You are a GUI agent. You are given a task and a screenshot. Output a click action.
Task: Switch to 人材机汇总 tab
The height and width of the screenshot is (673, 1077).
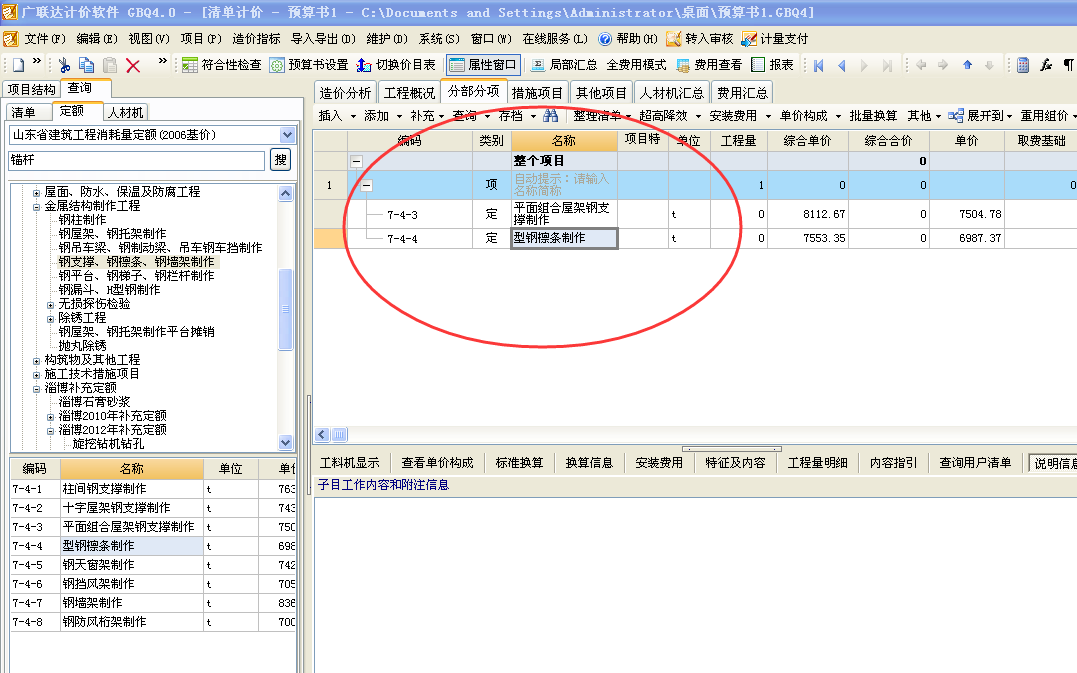pyautogui.click(x=672, y=93)
